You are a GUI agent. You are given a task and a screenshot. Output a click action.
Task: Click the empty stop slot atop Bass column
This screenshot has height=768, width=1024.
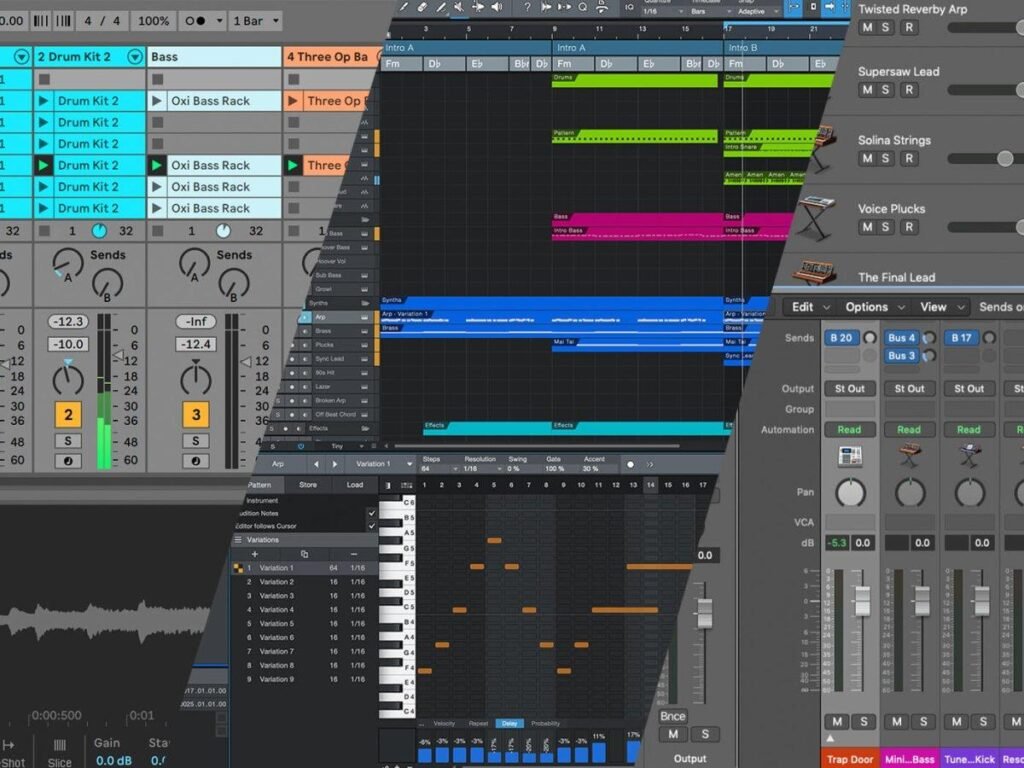click(x=157, y=79)
